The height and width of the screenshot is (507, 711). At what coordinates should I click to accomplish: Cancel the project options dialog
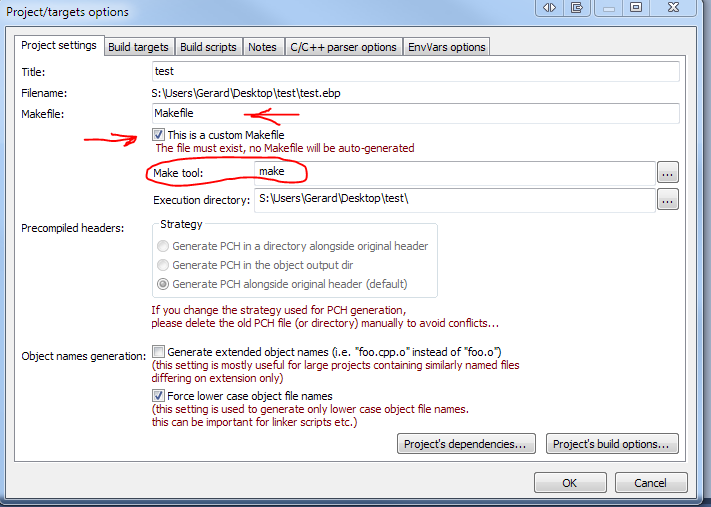pyautogui.click(x=651, y=483)
